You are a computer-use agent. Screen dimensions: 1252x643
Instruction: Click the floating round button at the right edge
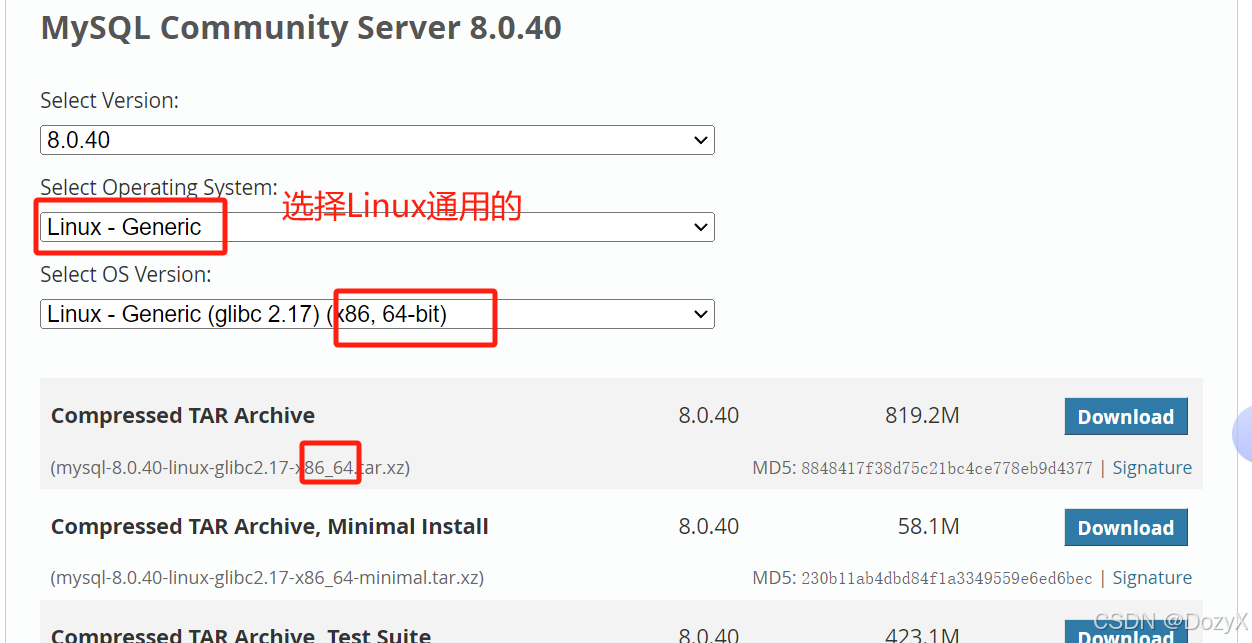1243,434
